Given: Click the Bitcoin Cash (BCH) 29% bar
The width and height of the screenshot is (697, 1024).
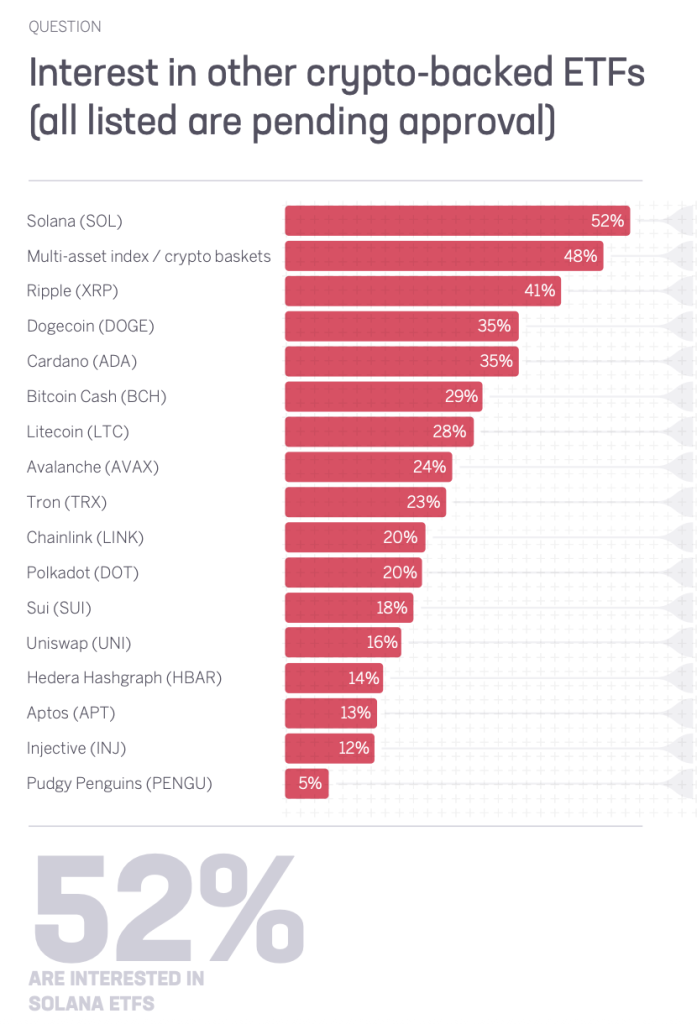Looking at the screenshot, I should pyautogui.click(x=383, y=397).
